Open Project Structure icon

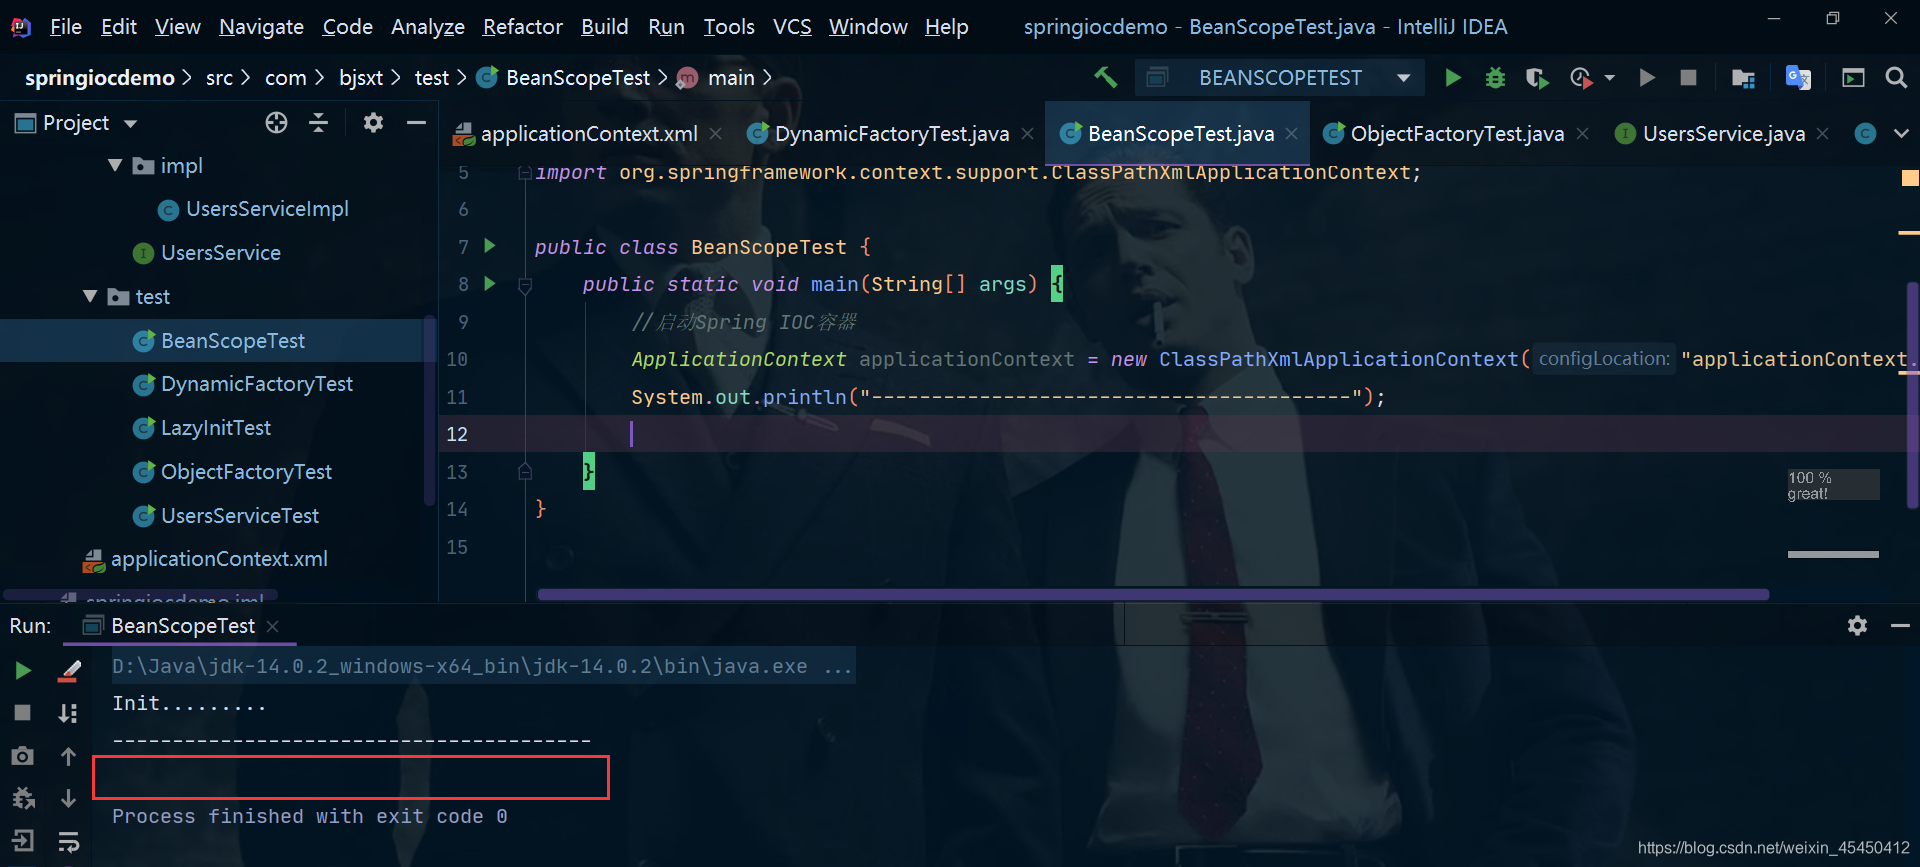[x=1743, y=78]
